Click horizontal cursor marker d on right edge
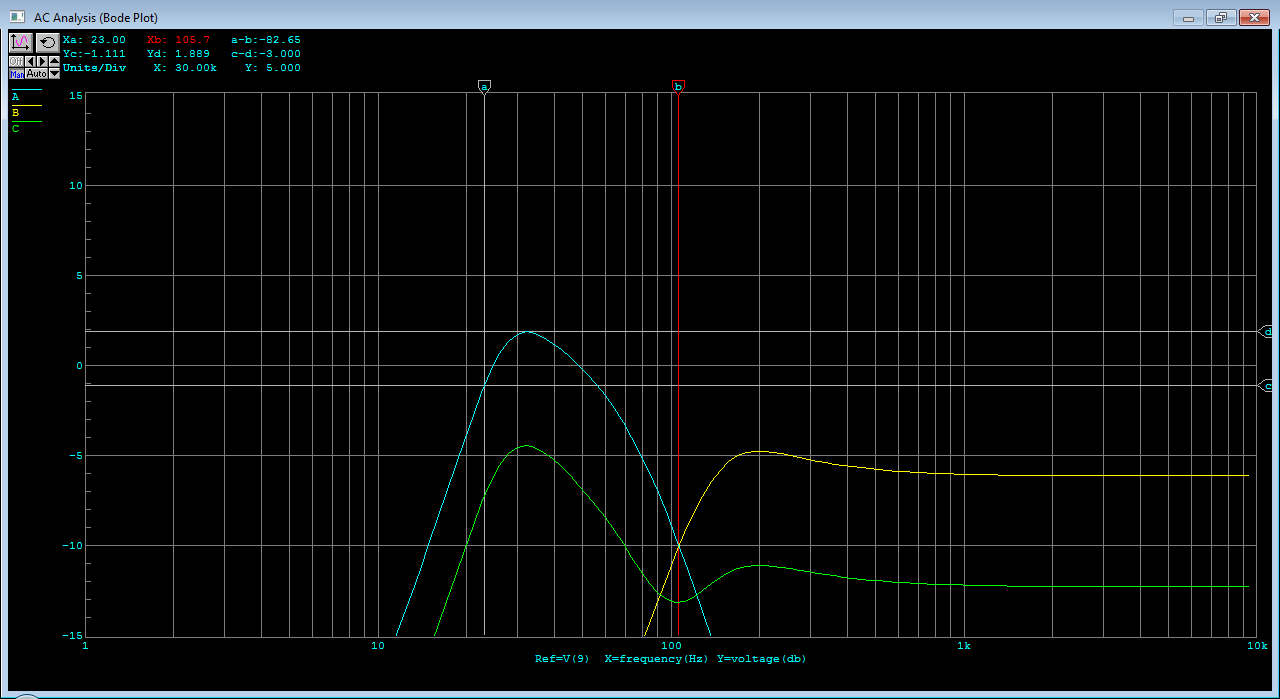1280x699 pixels. (x=1267, y=331)
